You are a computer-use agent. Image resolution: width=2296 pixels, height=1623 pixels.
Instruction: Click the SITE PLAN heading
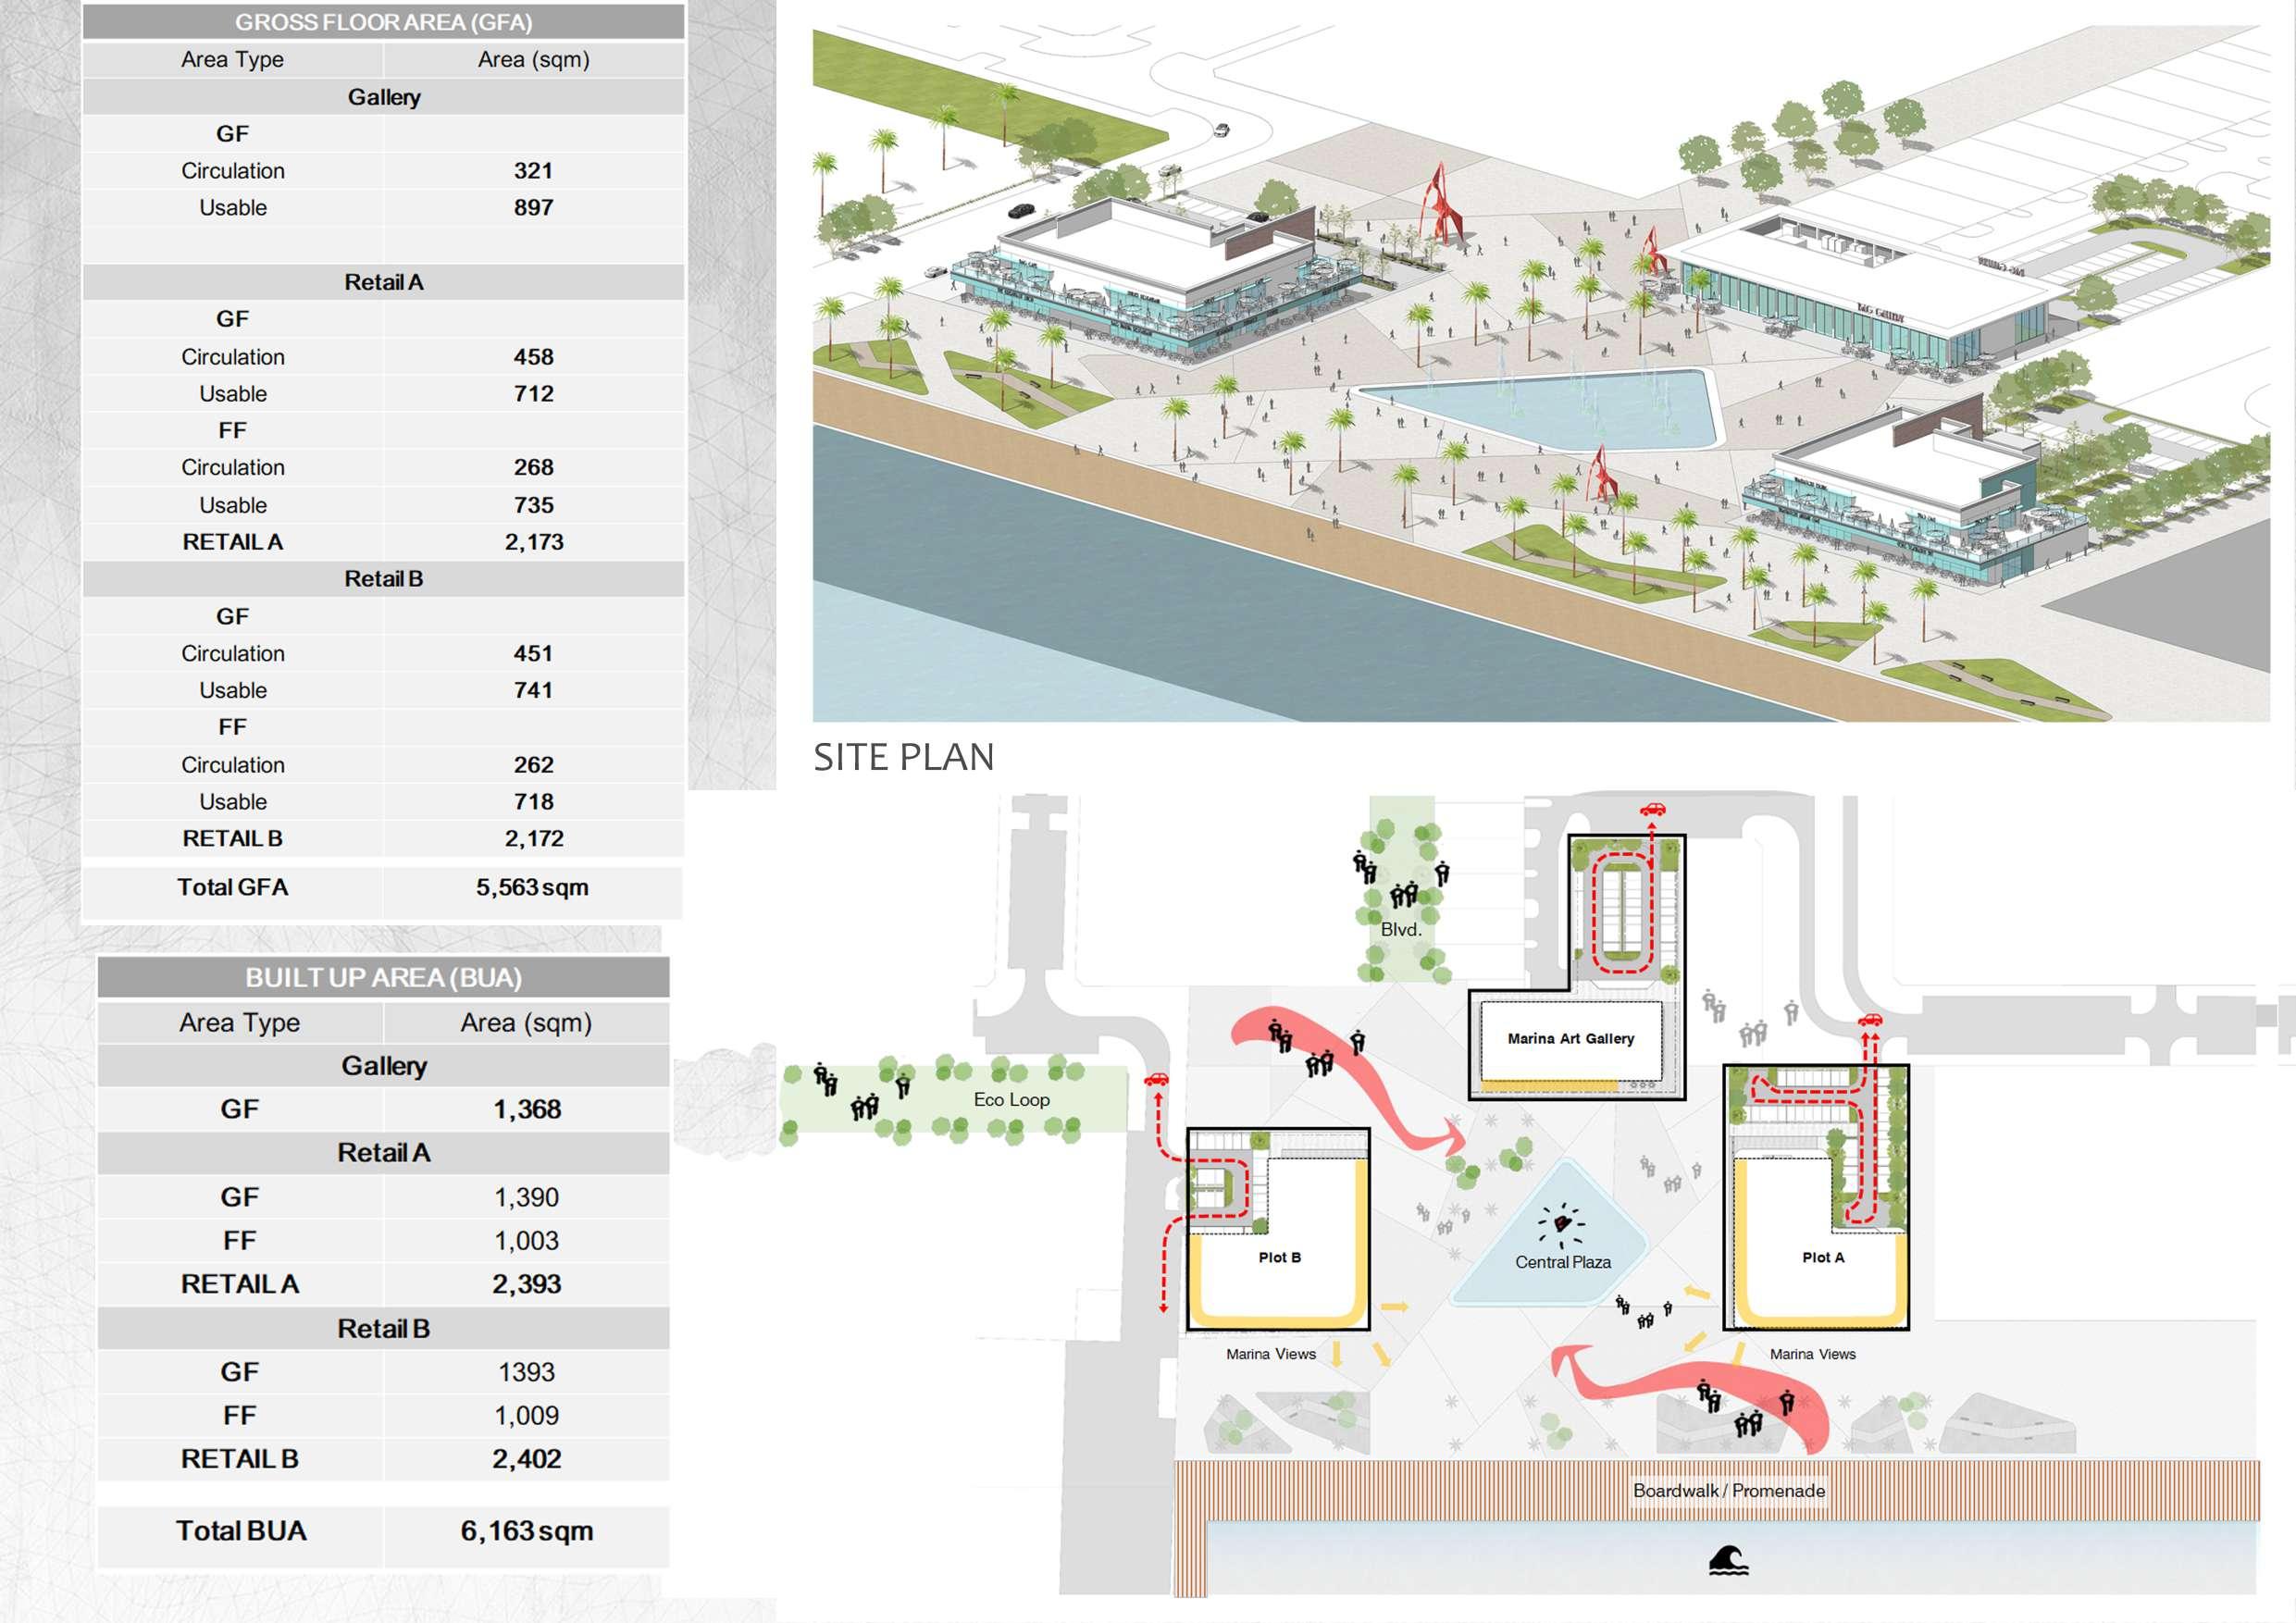(903, 757)
